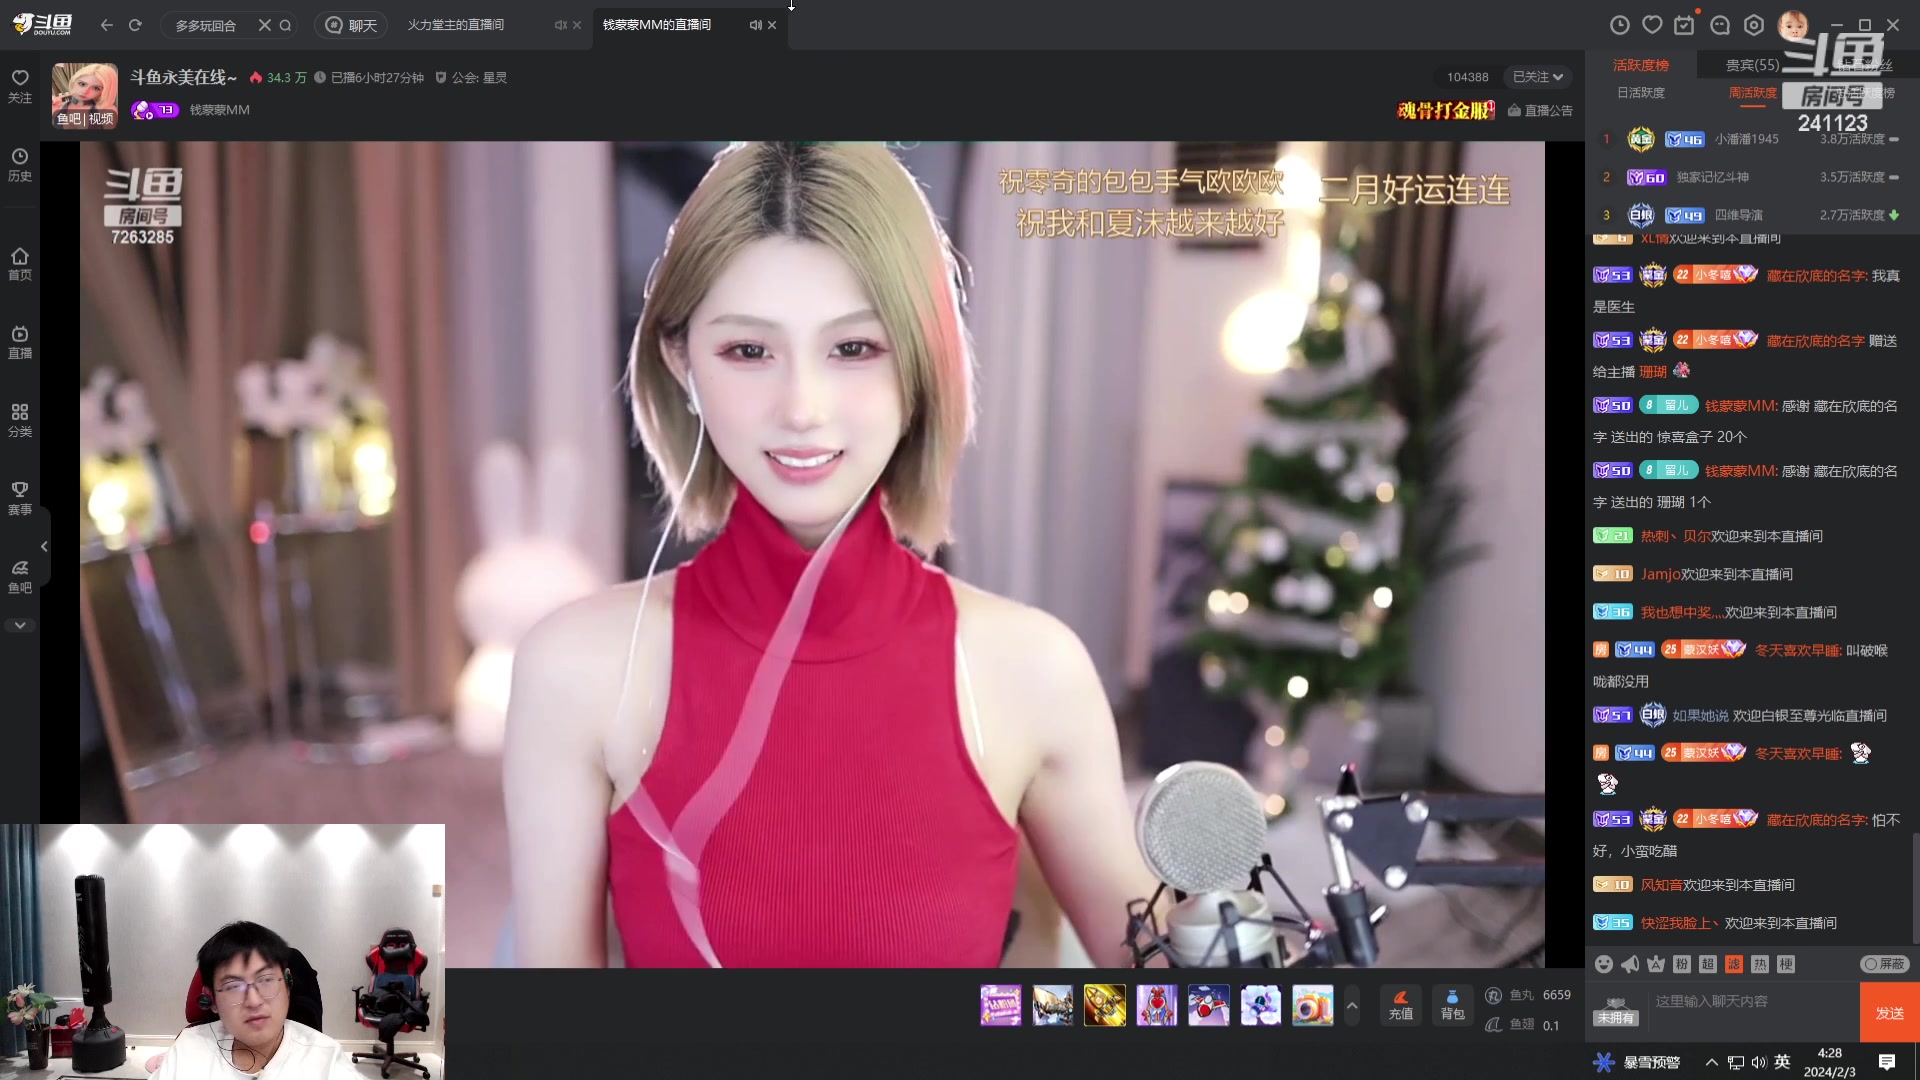
Task: Switch to 火力堂主的直播间 tab
Action: point(456,25)
